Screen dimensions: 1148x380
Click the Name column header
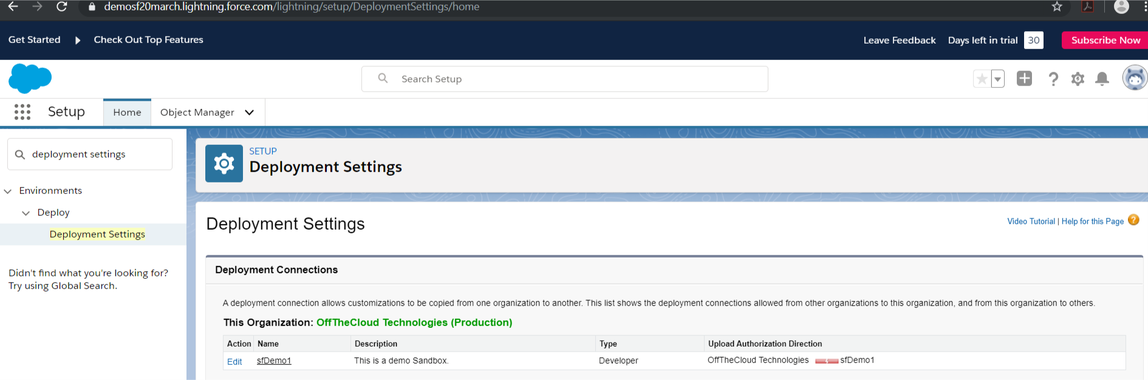point(268,343)
